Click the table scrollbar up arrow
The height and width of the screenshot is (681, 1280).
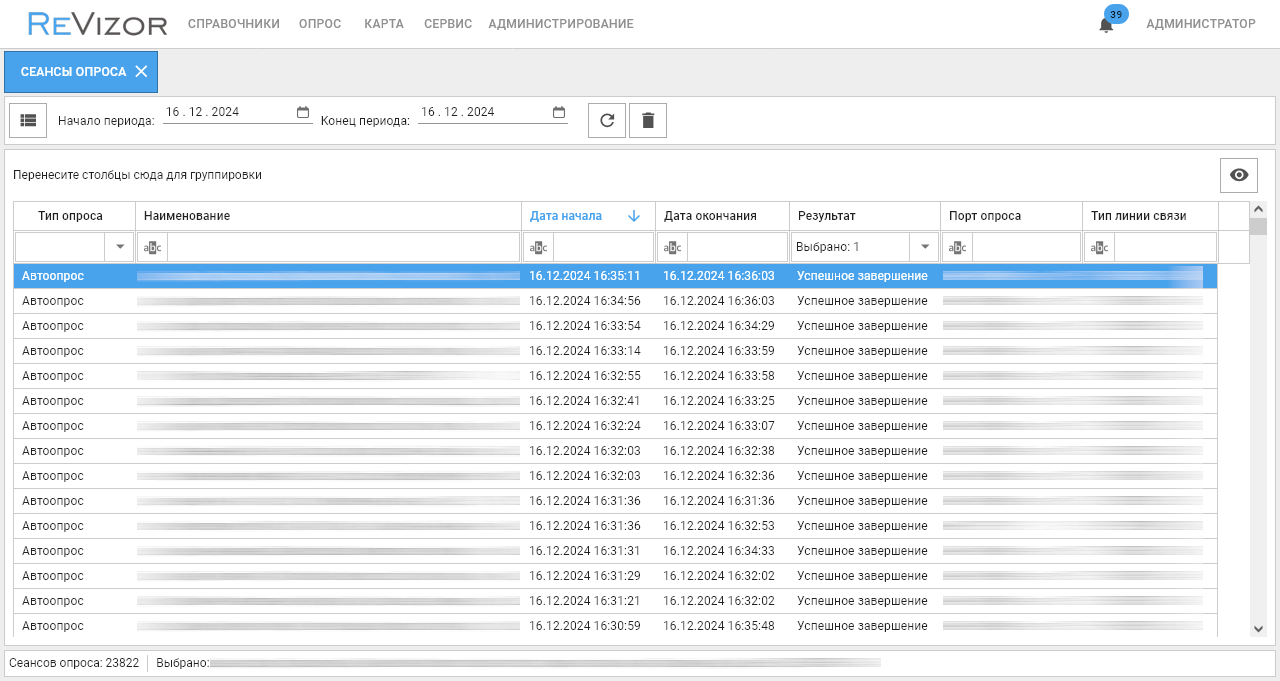(1259, 209)
